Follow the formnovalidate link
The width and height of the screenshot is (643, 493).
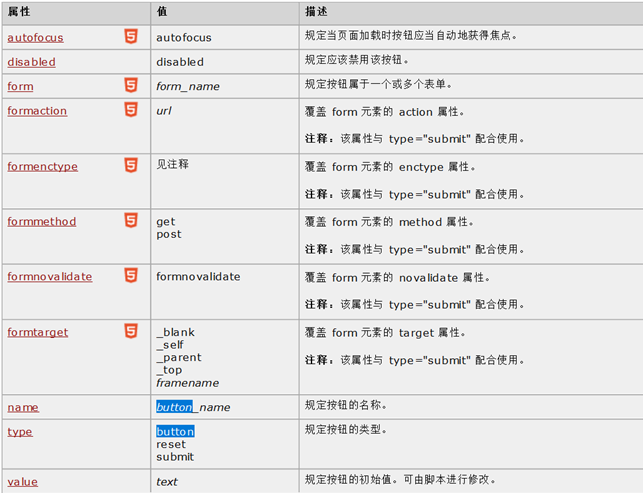click(x=50, y=277)
